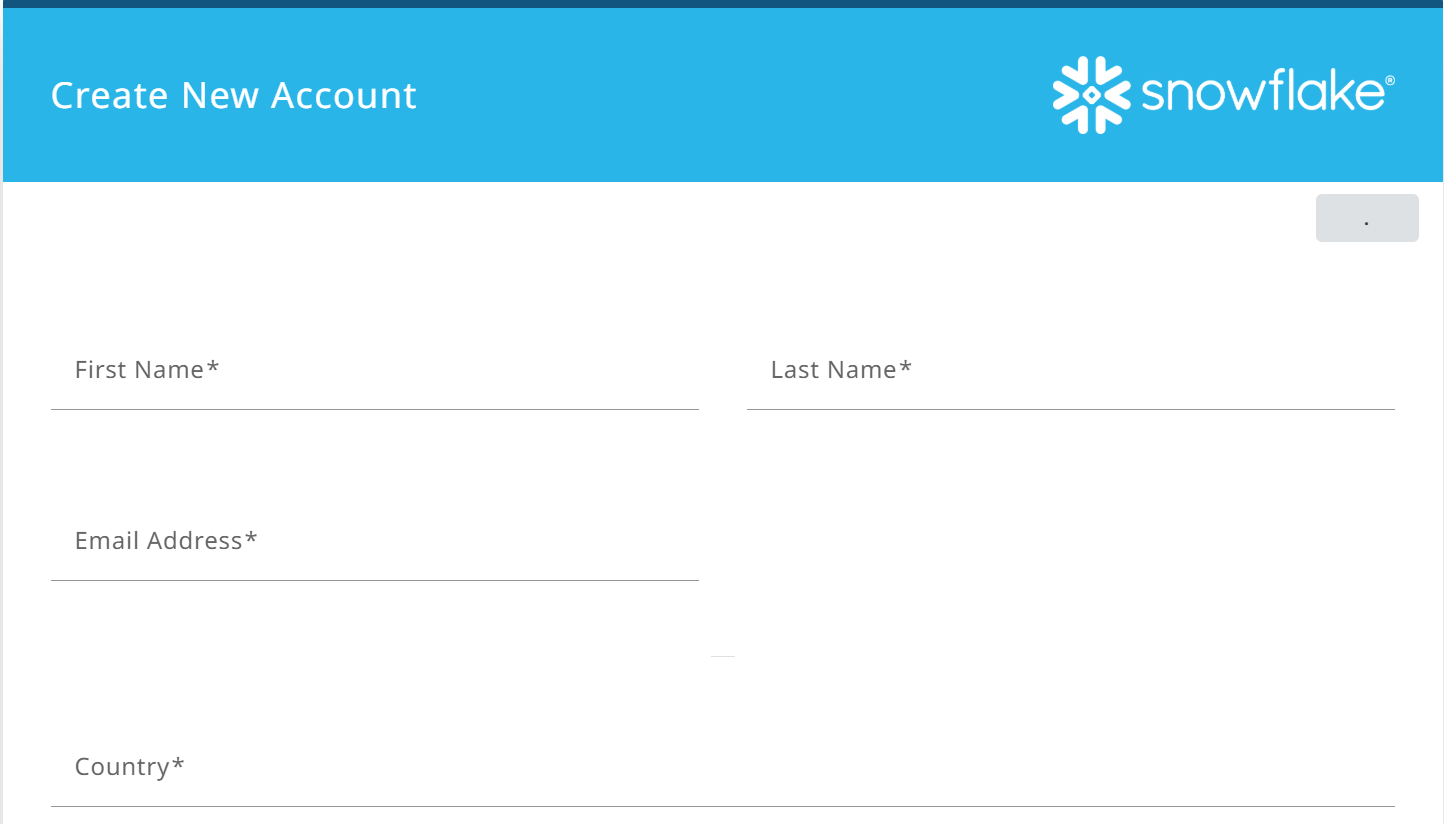Click the grey button with a dot
Image resolution: width=1444 pixels, height=824 pixels.
(1367, 218)
